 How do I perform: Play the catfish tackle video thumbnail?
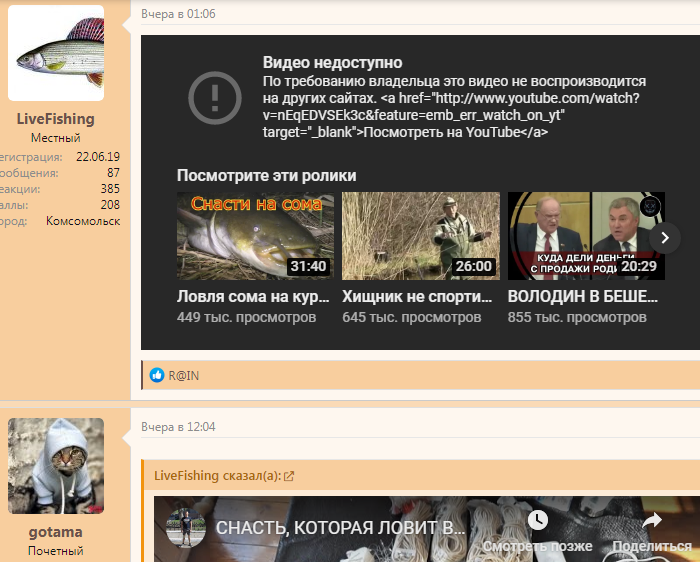pyautogui.click(x=255, y=236)
